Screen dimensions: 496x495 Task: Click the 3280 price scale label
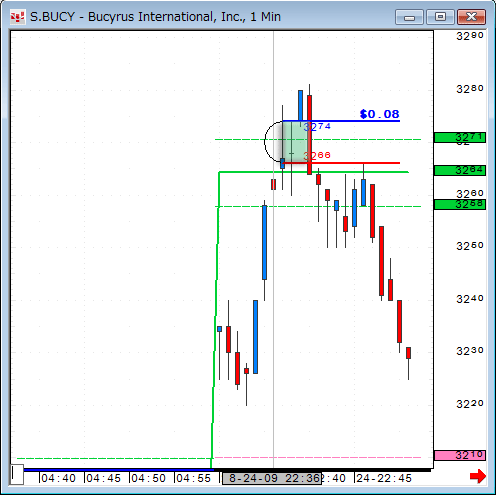click(x=470, y=89)
